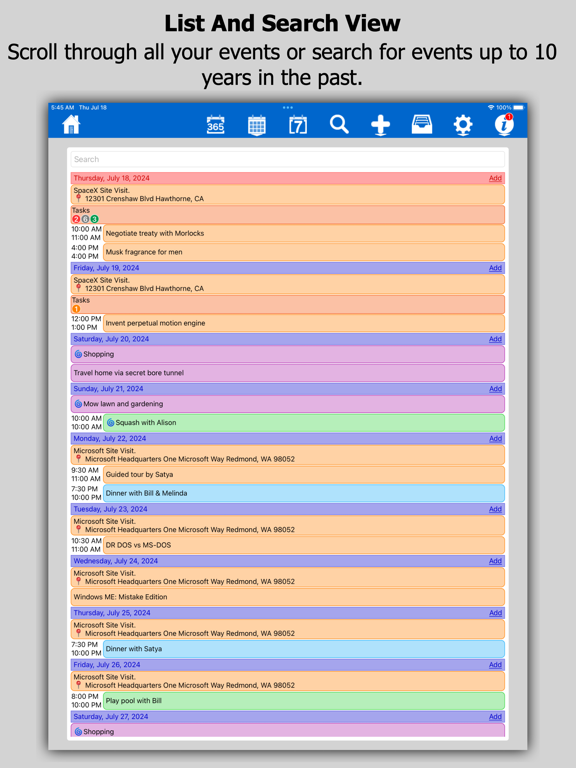Open 'Dinner with Bill & Melinda' event
Screen dimensions: 576x768
pos(304,493)
